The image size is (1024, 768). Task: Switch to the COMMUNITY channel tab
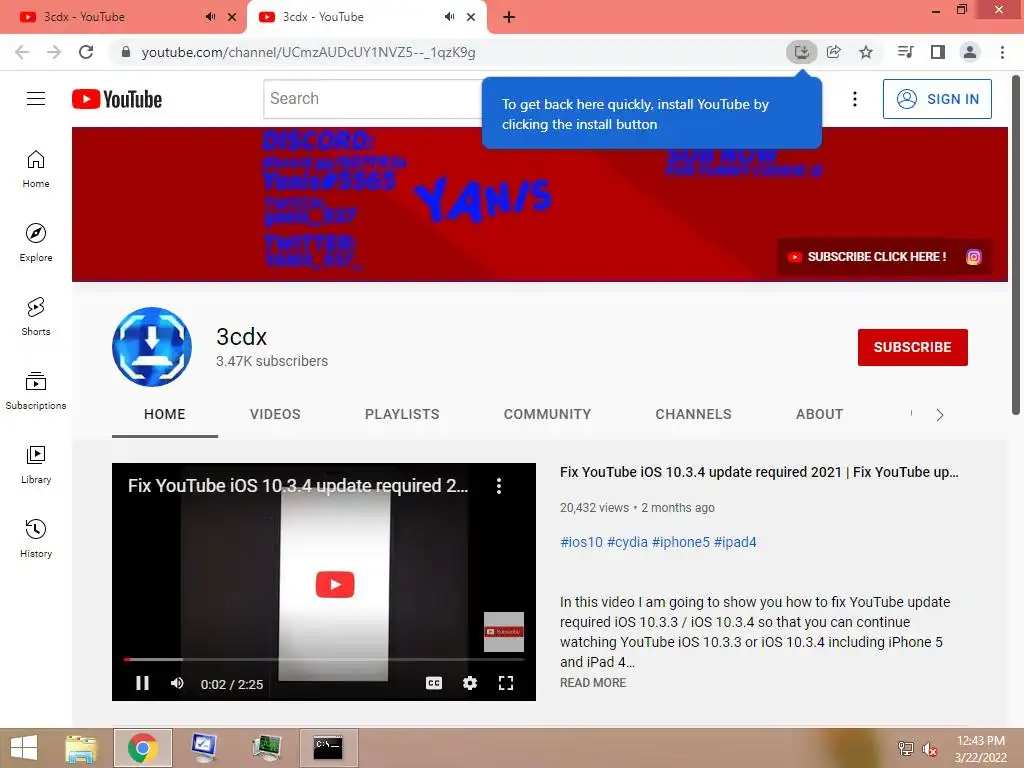(547, 414)
